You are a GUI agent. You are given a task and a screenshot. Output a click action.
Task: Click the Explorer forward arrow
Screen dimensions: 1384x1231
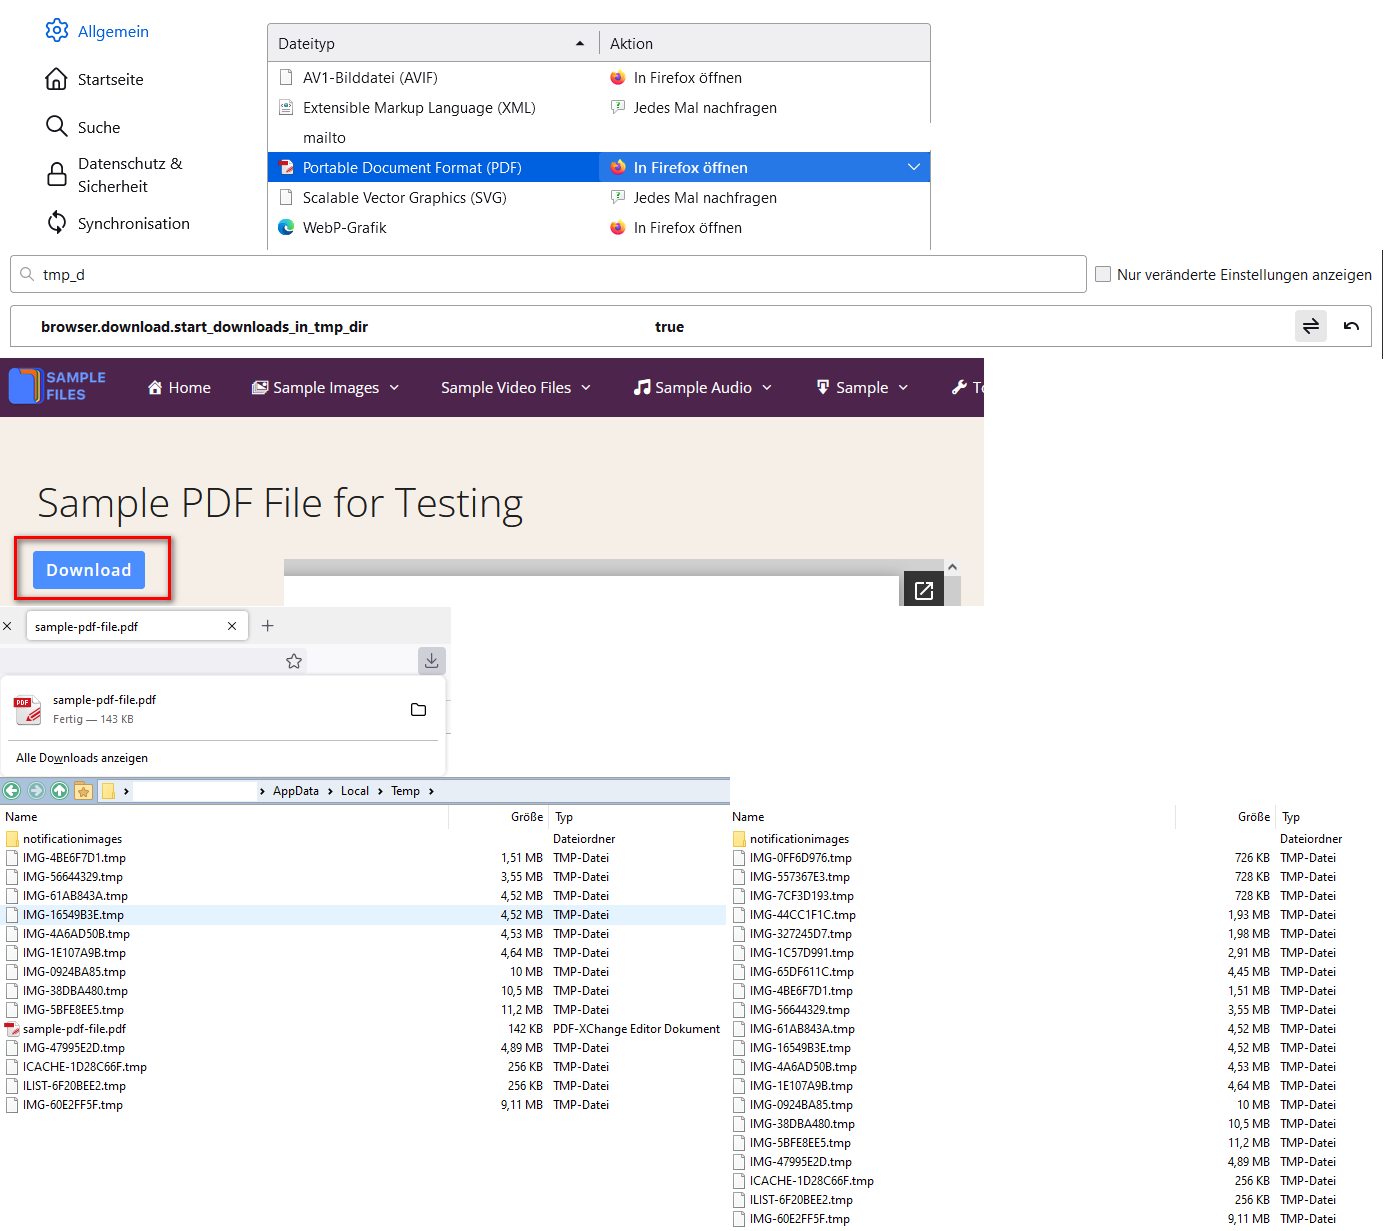36,791
